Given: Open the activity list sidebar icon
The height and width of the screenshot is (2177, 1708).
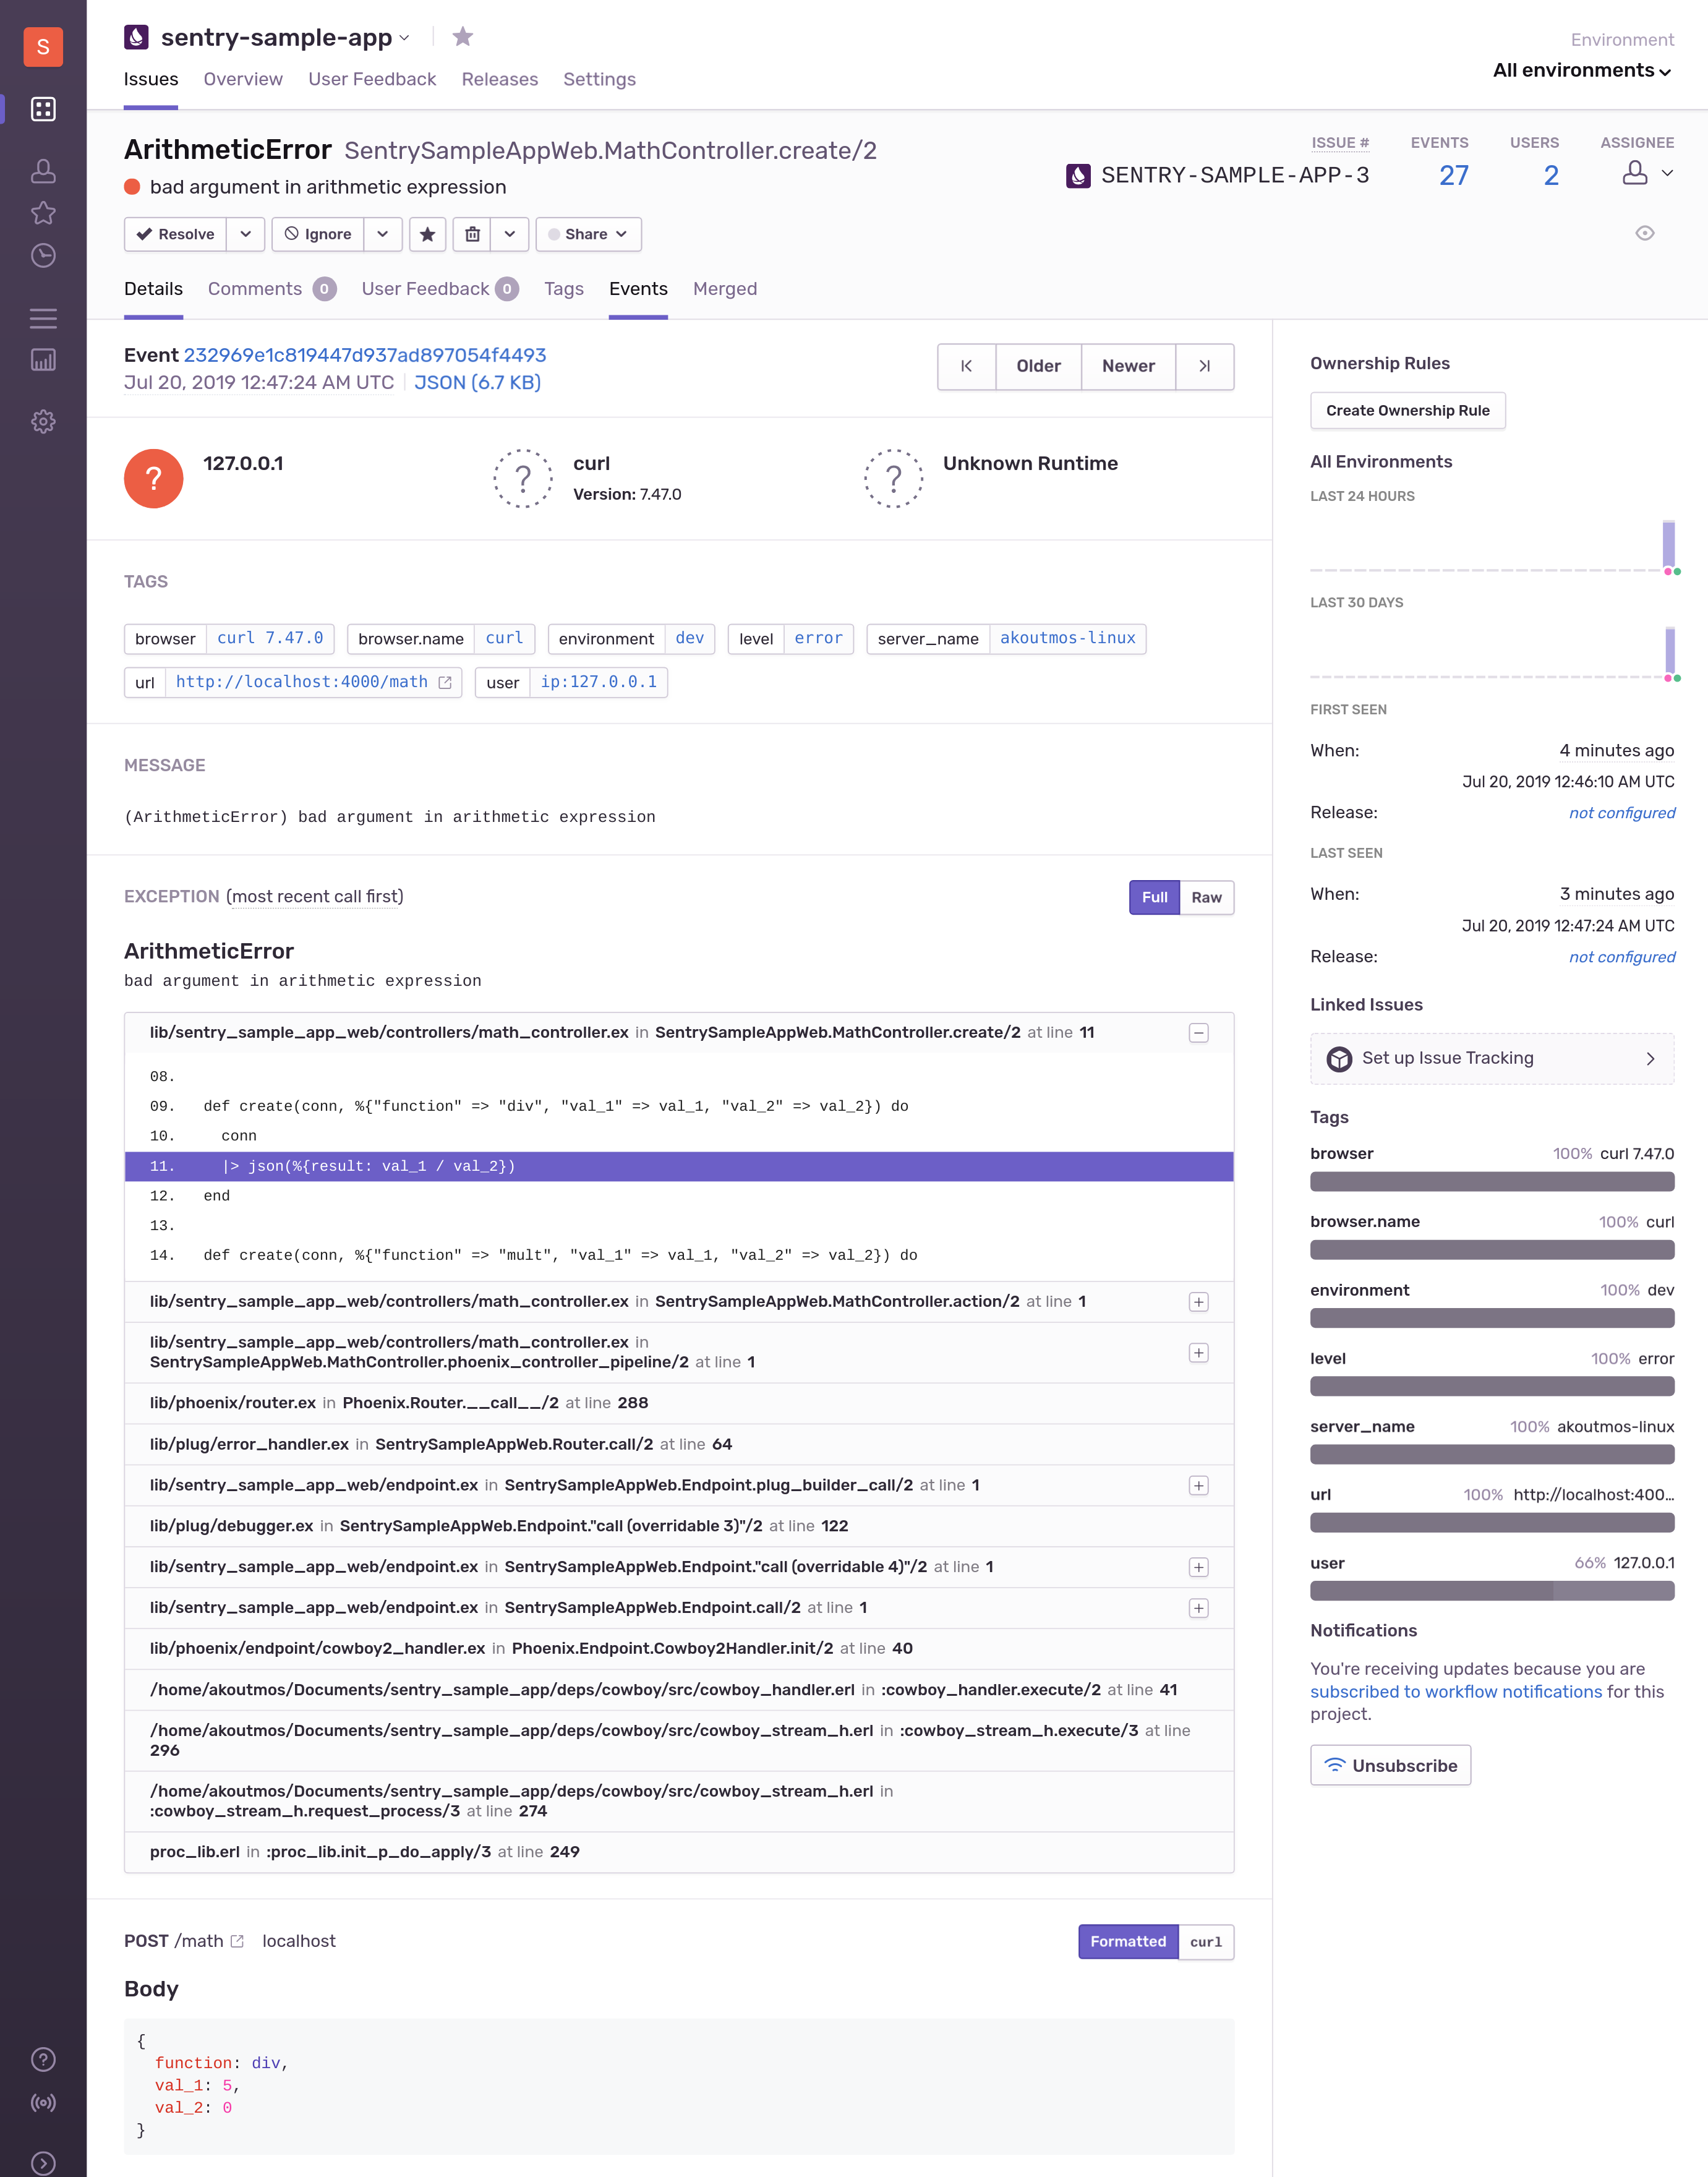Looking at the screenshot, I should click(x=43, y=318).
